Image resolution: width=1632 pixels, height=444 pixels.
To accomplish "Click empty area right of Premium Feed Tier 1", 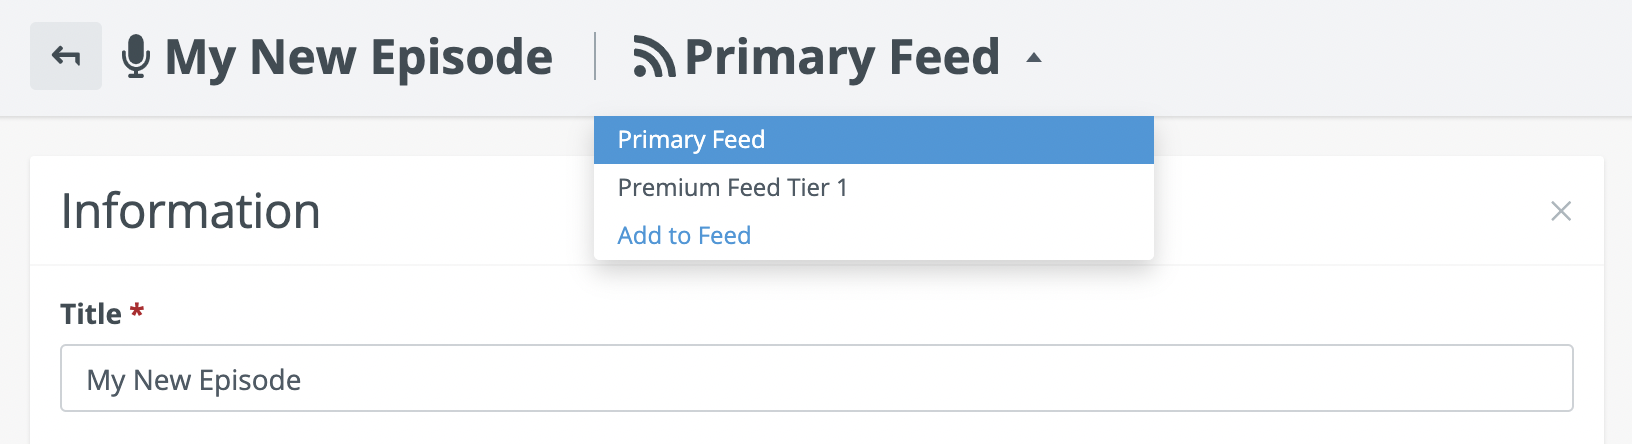I will pos(1000,188).
